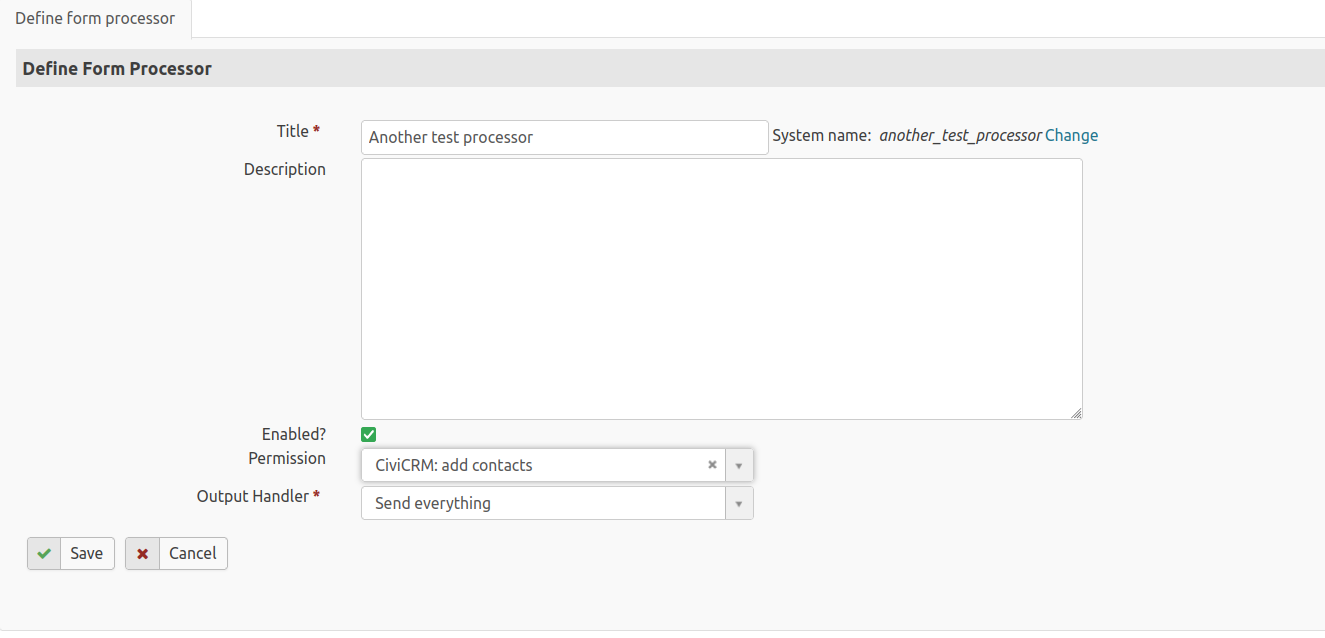
Task: Expand the Permission dropdown arrow
Action: point(739,465)
